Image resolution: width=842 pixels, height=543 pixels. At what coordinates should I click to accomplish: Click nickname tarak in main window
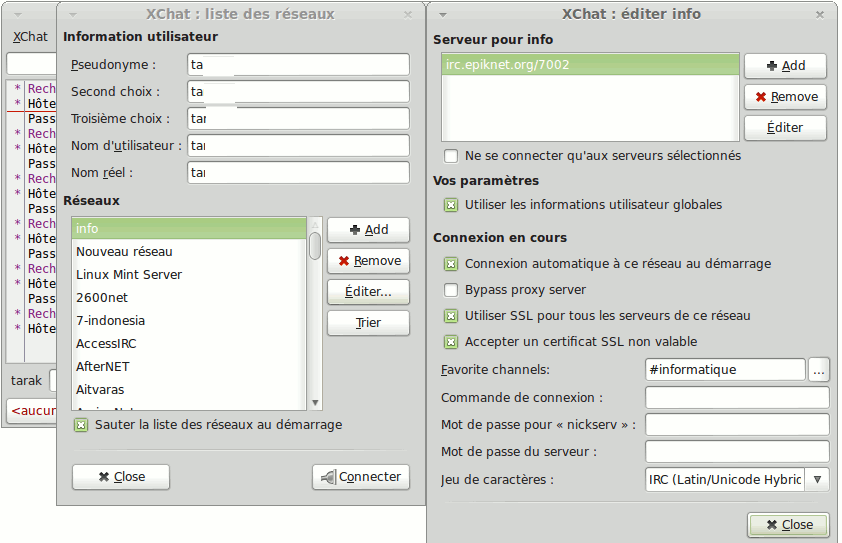(x=26, y=381)
